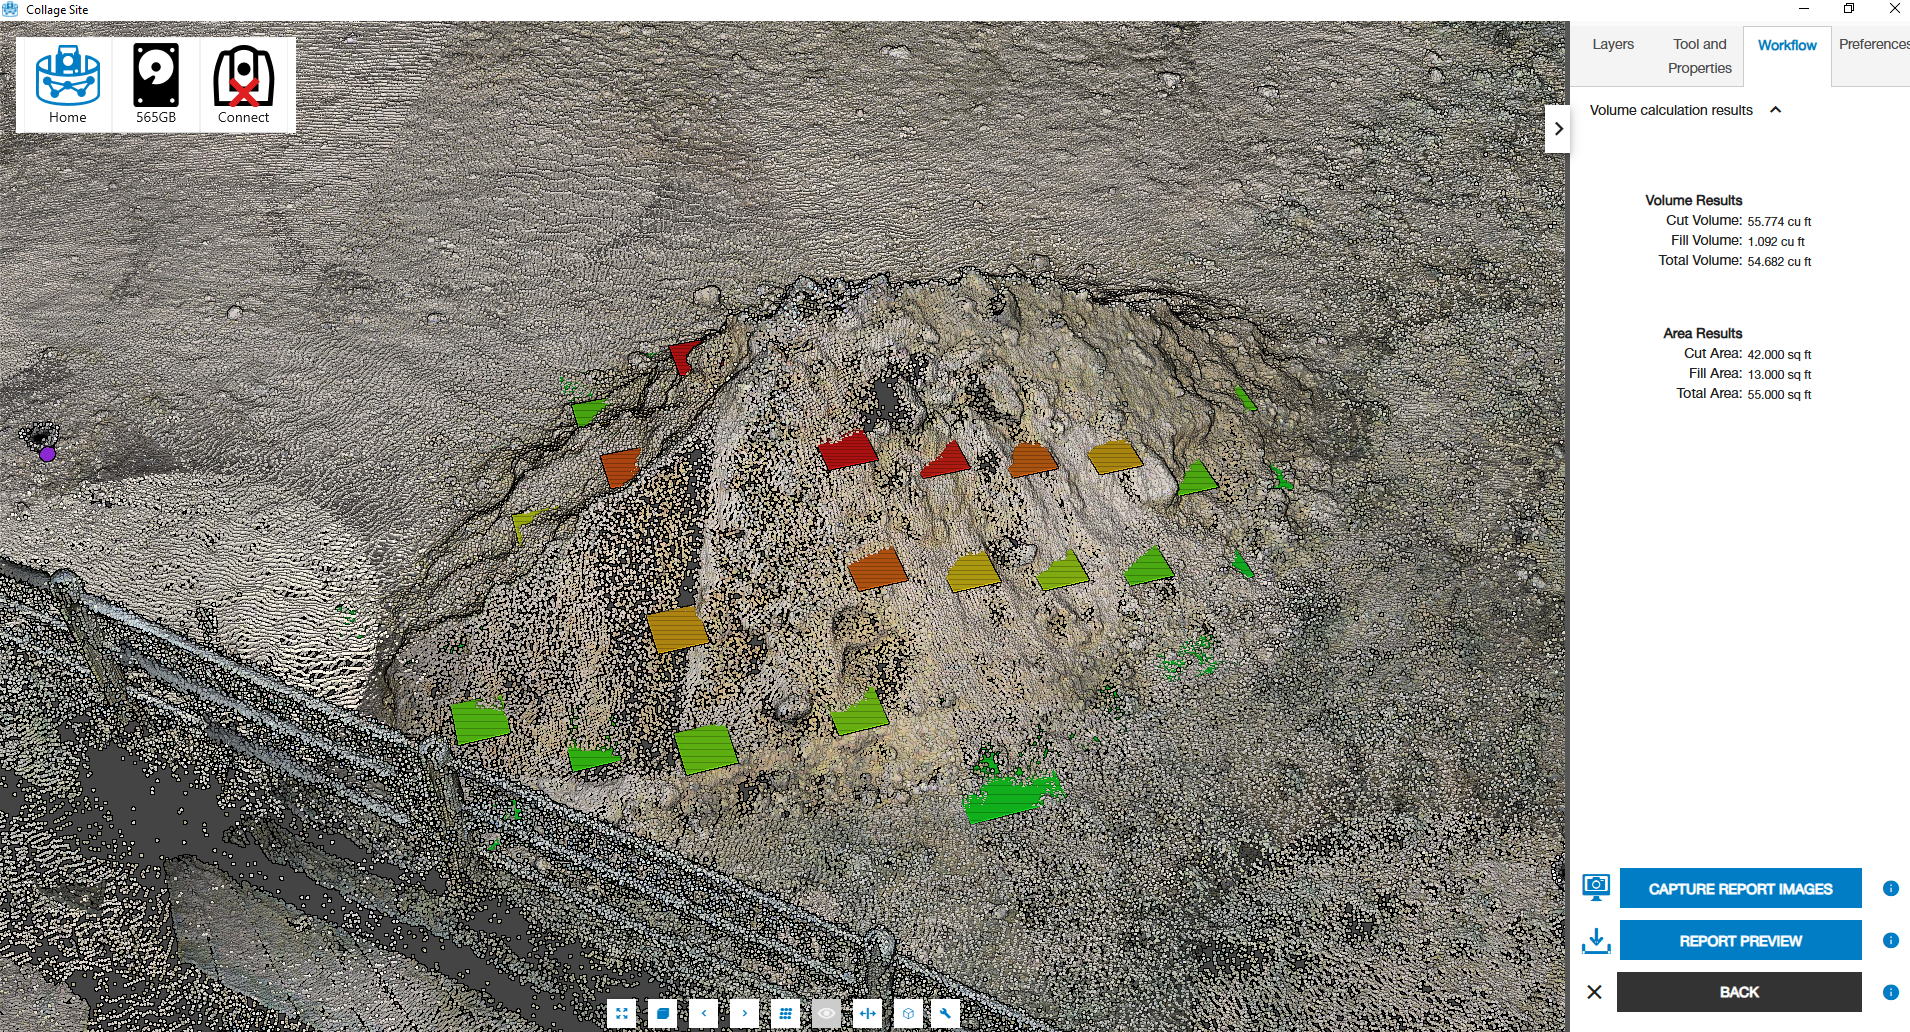
Task: Click the Connect scanner icon
Action: click(x=243, y=85)
